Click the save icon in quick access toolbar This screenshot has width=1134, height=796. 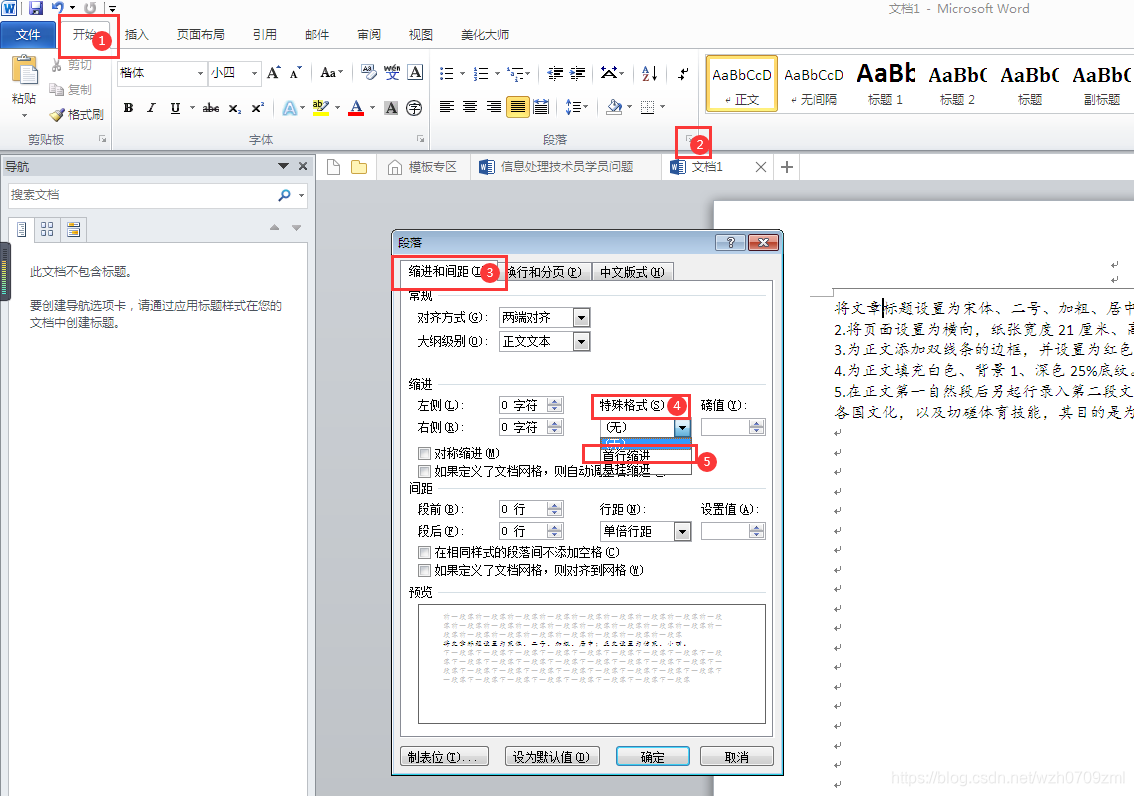click(35, 8)
